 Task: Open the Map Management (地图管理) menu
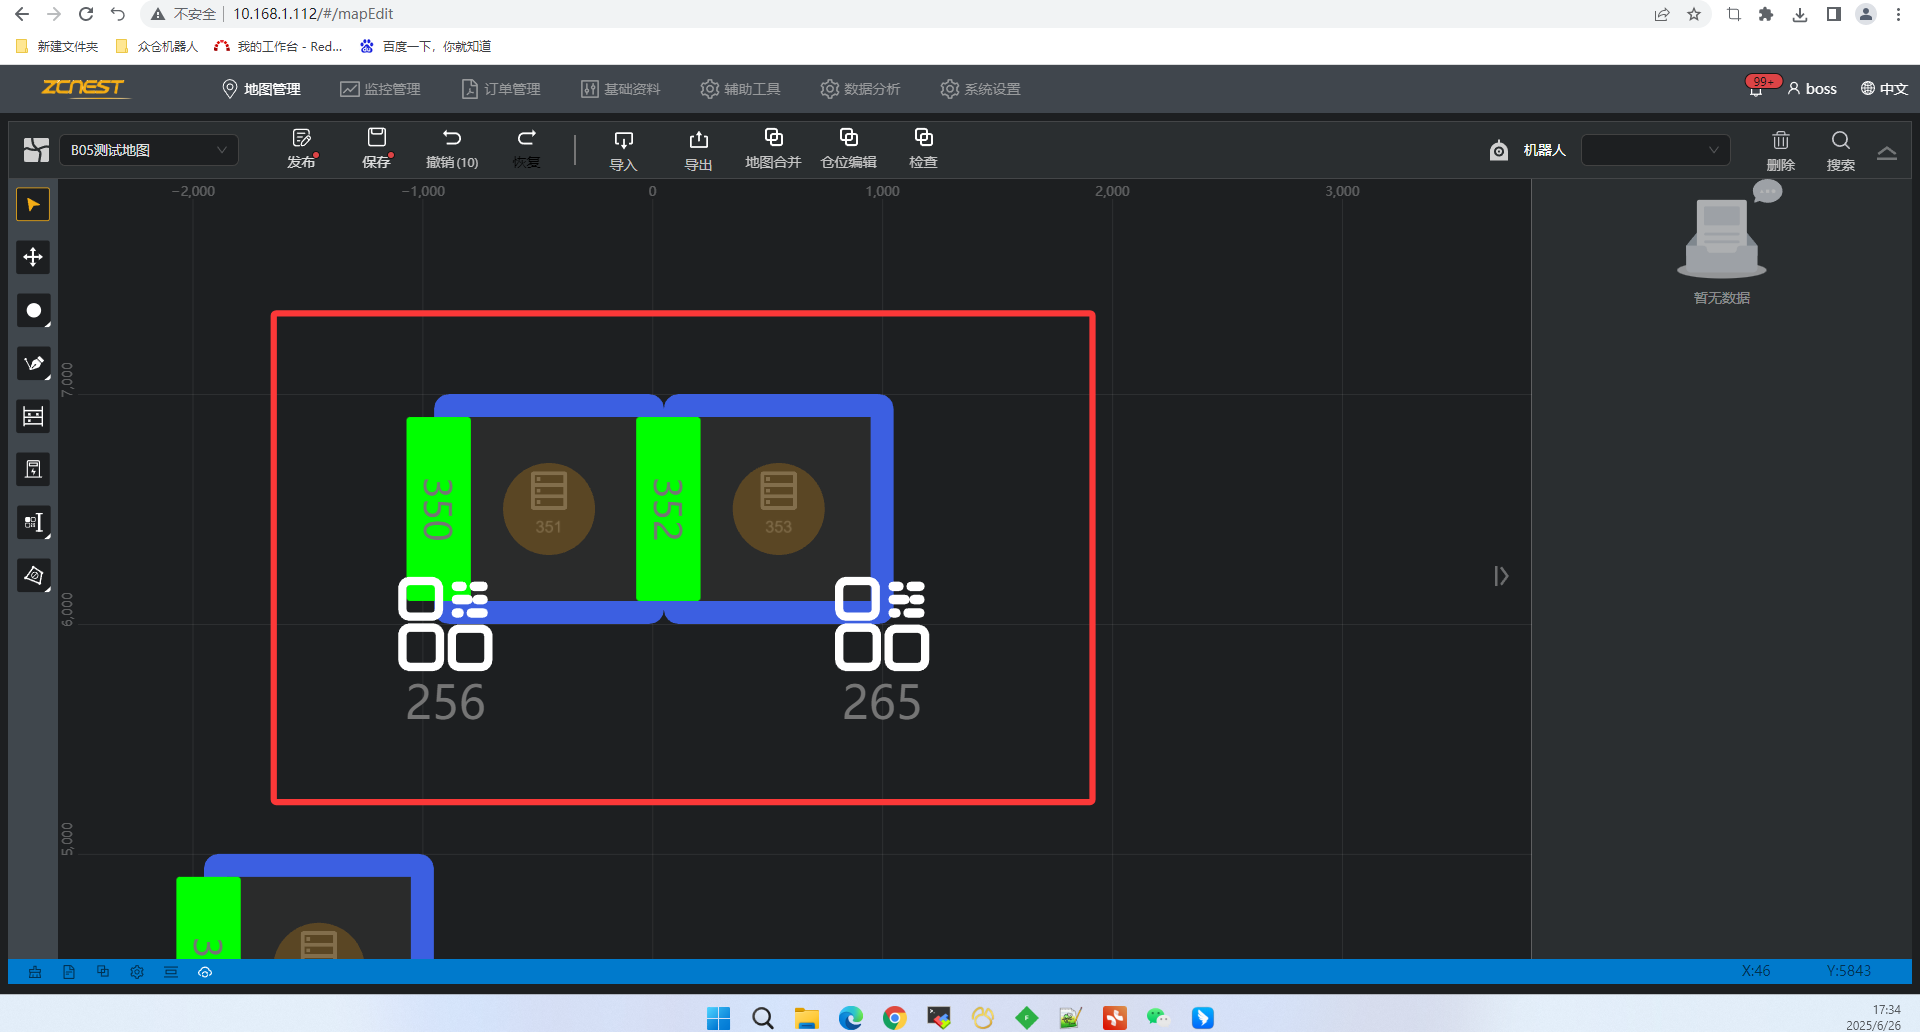261,89
